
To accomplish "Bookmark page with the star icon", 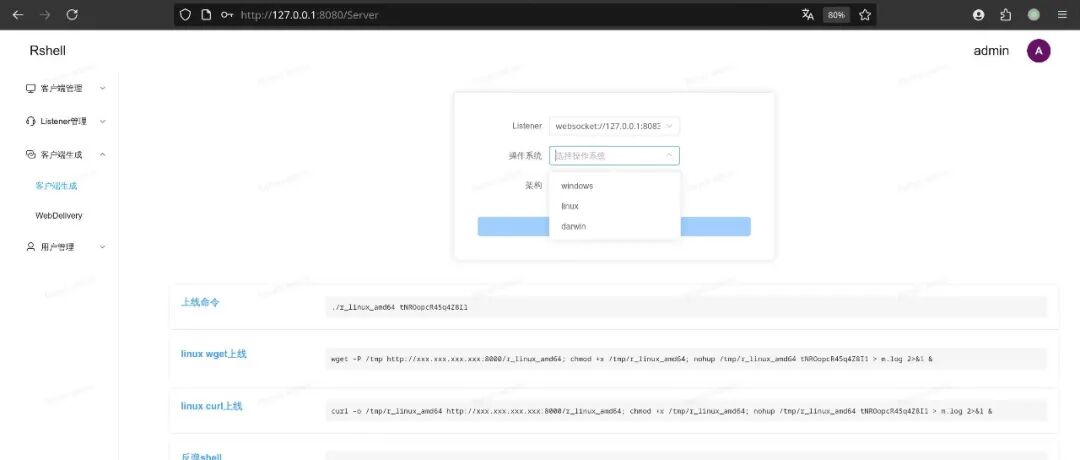I will [x=865, y=14].
